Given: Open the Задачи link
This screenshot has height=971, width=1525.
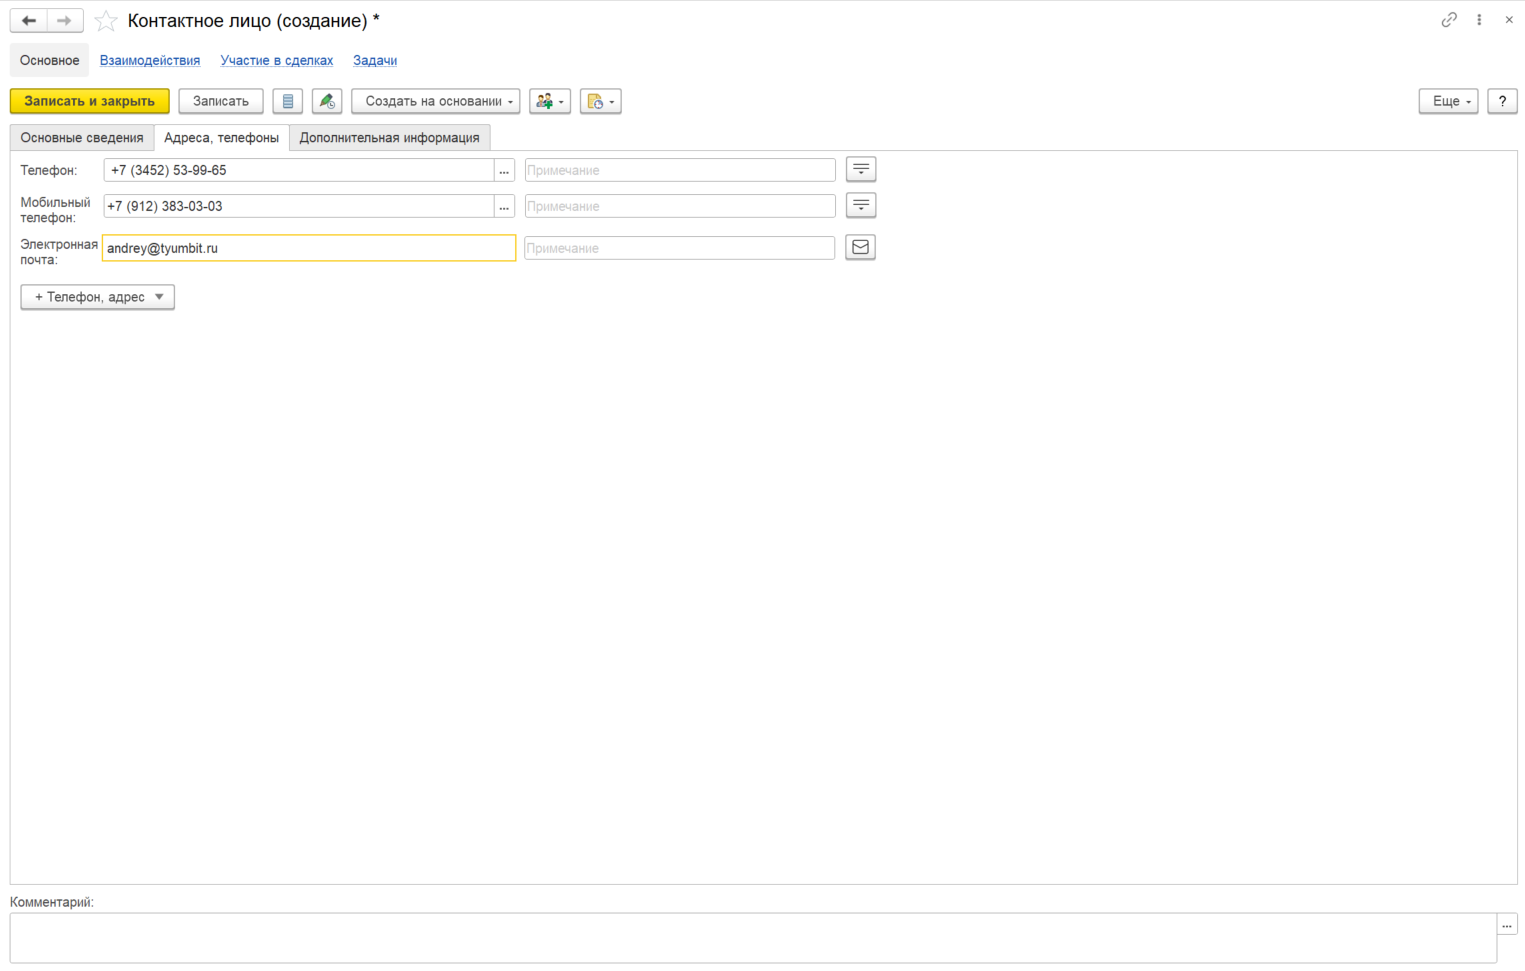Looking at the screenshot, I should (375, 60).
